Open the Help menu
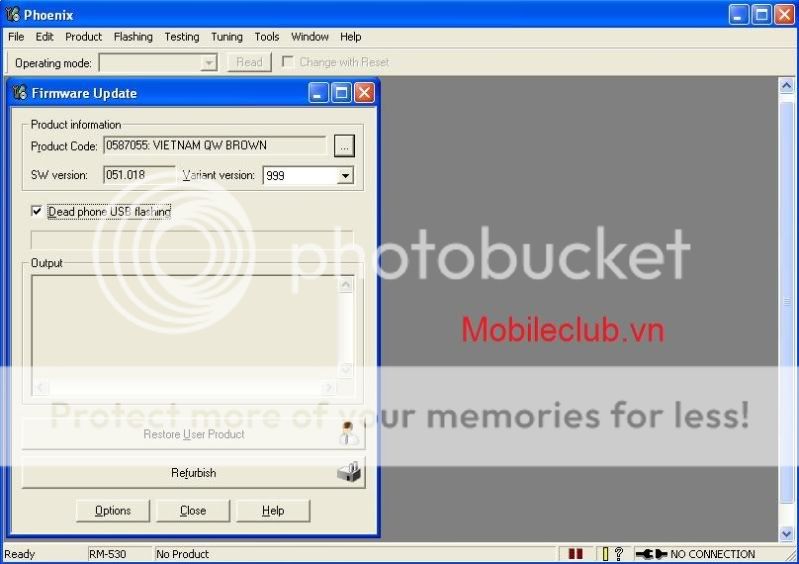Image resolution: width=799 pixels, height=564 pixels. click(x=351, y=37)
